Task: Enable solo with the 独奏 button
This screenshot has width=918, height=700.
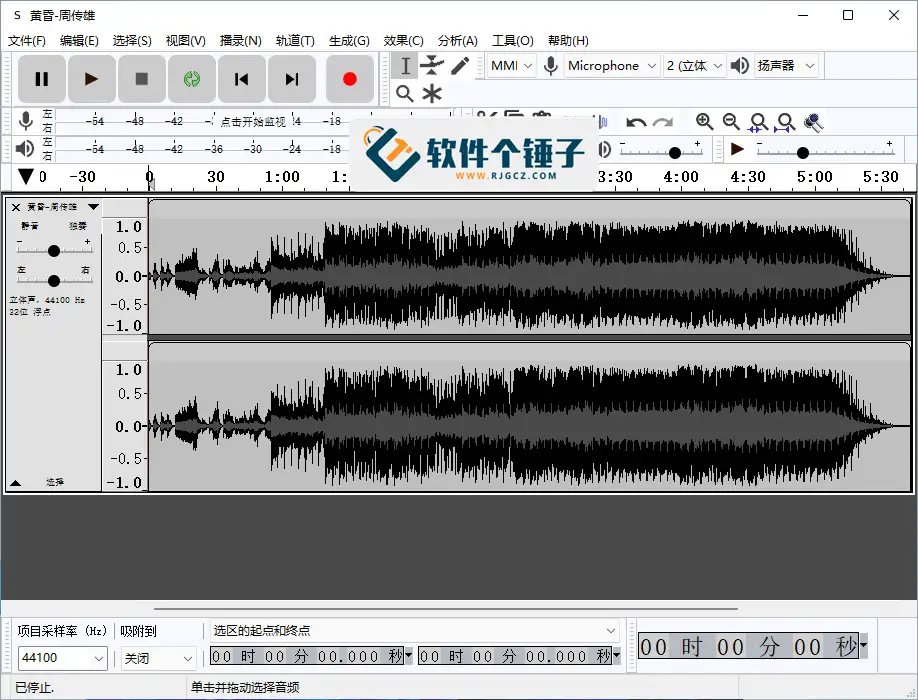Action: pos(76,227)
